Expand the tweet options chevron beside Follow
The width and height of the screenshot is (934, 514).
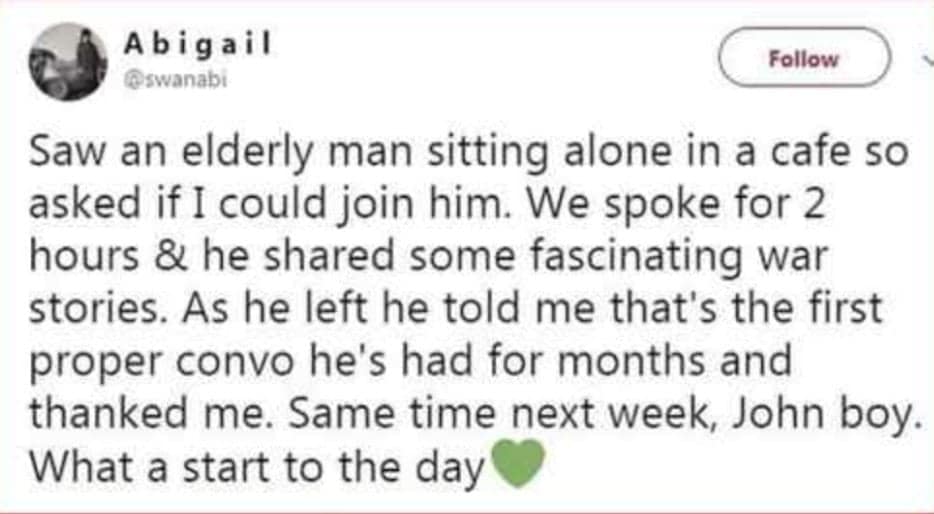(926, 58)
